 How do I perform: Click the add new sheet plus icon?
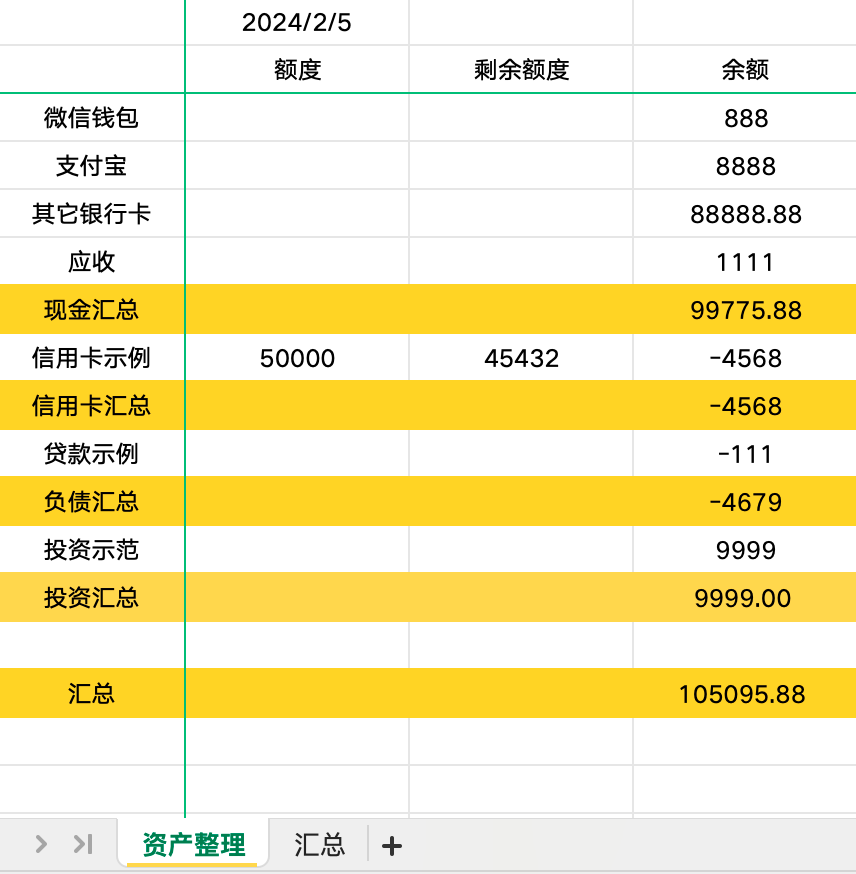point(392,845)
